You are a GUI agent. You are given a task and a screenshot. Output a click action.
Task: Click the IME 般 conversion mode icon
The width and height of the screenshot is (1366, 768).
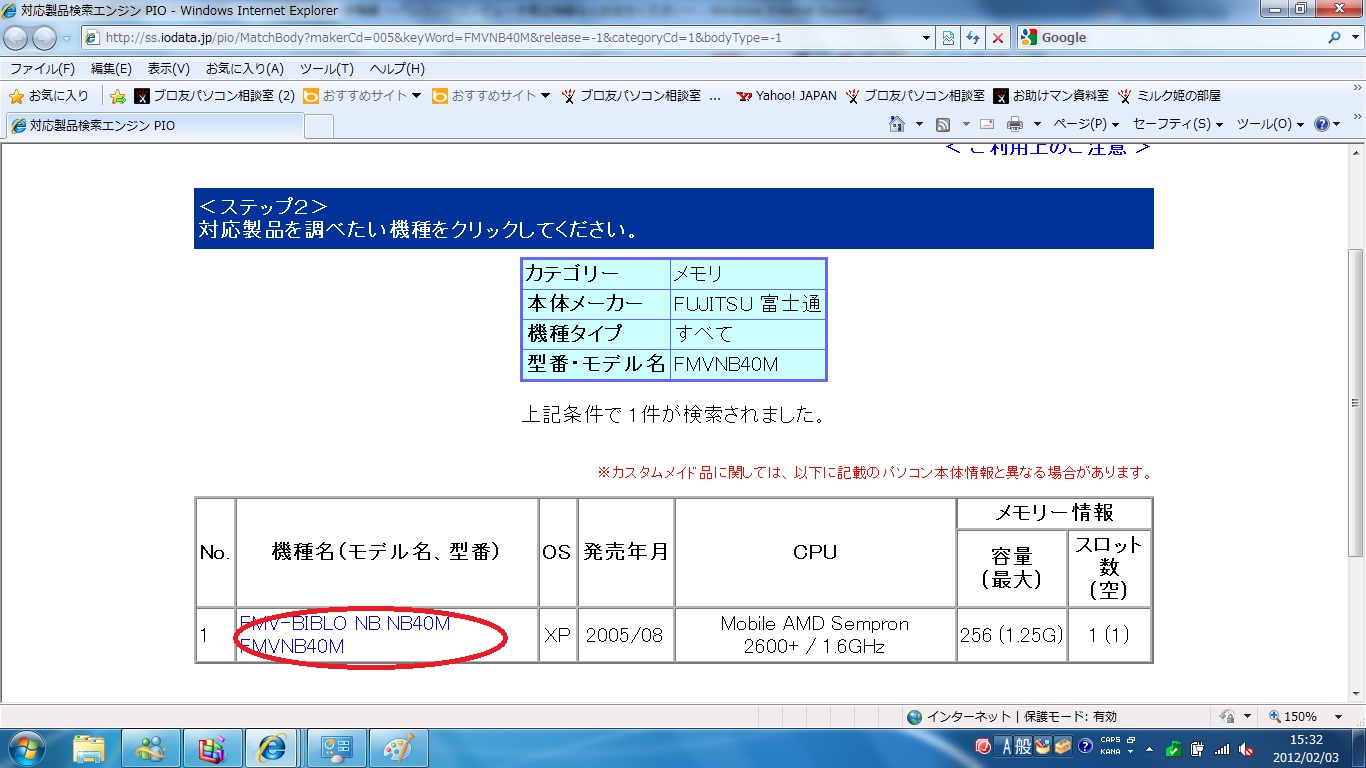[x=1024, y=747]
